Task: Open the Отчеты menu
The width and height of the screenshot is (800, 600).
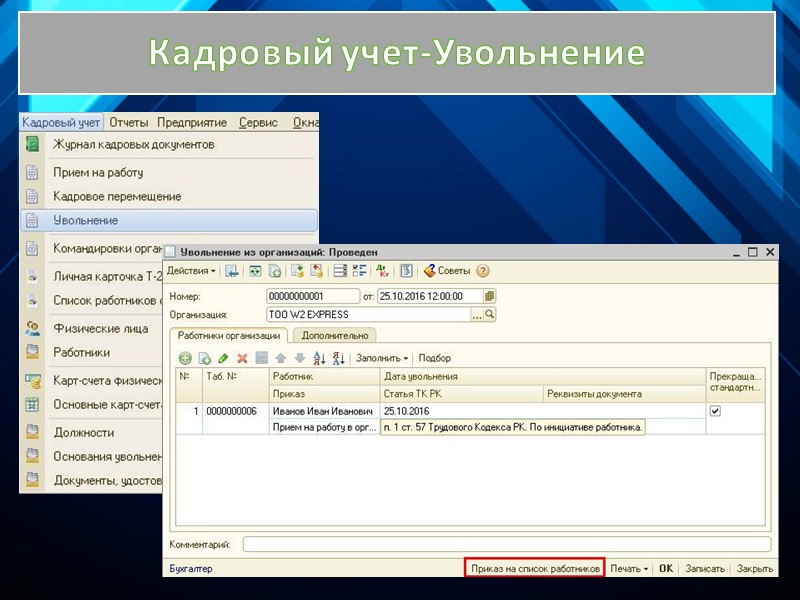Action: [129, 122]
